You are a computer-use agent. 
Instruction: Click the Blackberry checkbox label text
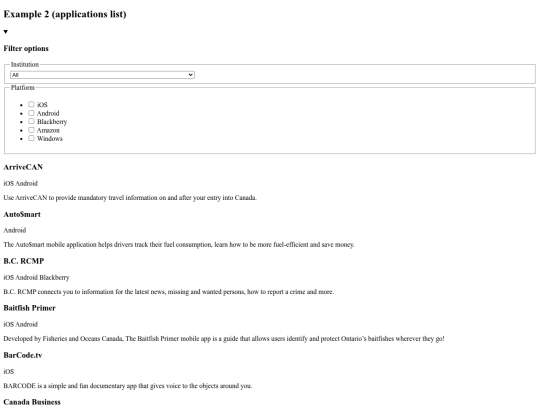tap(52, 122)
